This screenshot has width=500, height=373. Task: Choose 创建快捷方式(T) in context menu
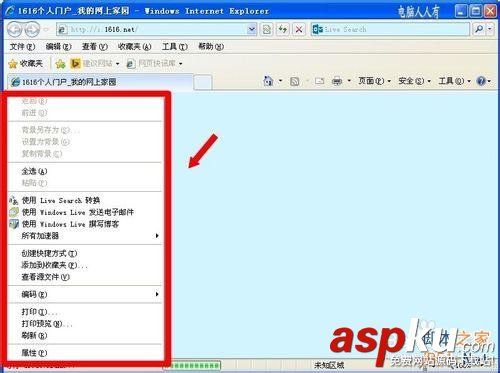85,253
